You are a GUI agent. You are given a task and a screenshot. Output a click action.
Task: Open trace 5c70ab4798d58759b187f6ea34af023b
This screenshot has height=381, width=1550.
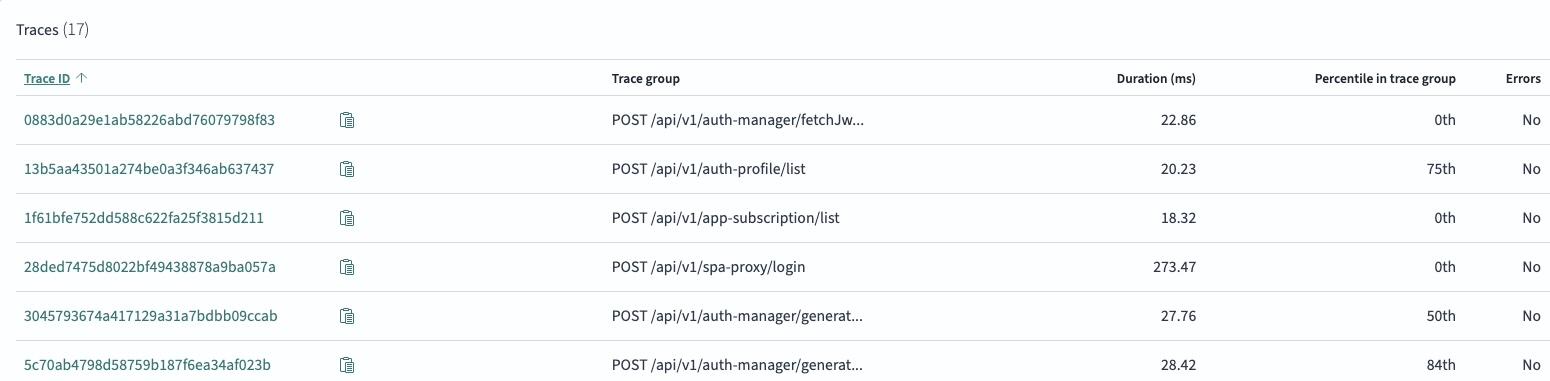[147, 365]
